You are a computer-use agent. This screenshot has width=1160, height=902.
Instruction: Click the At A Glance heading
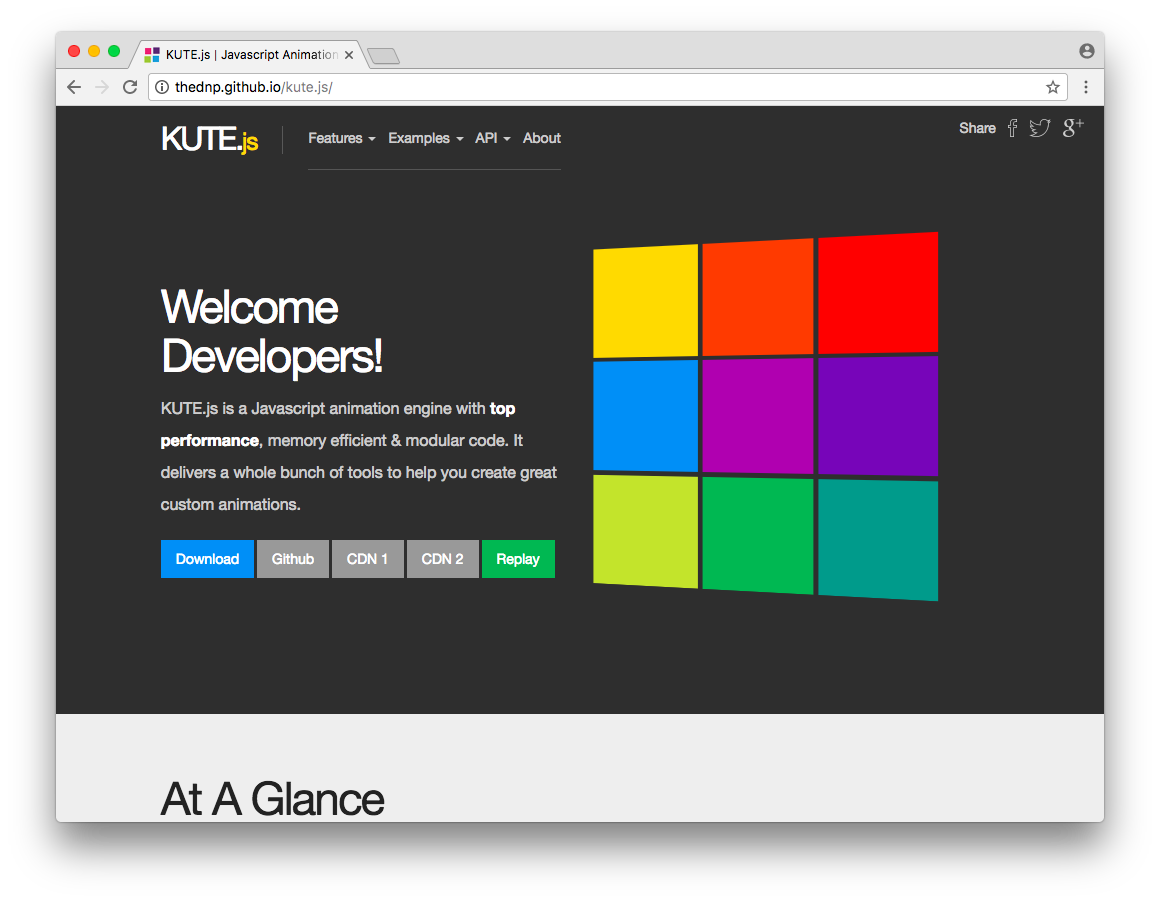272,799
